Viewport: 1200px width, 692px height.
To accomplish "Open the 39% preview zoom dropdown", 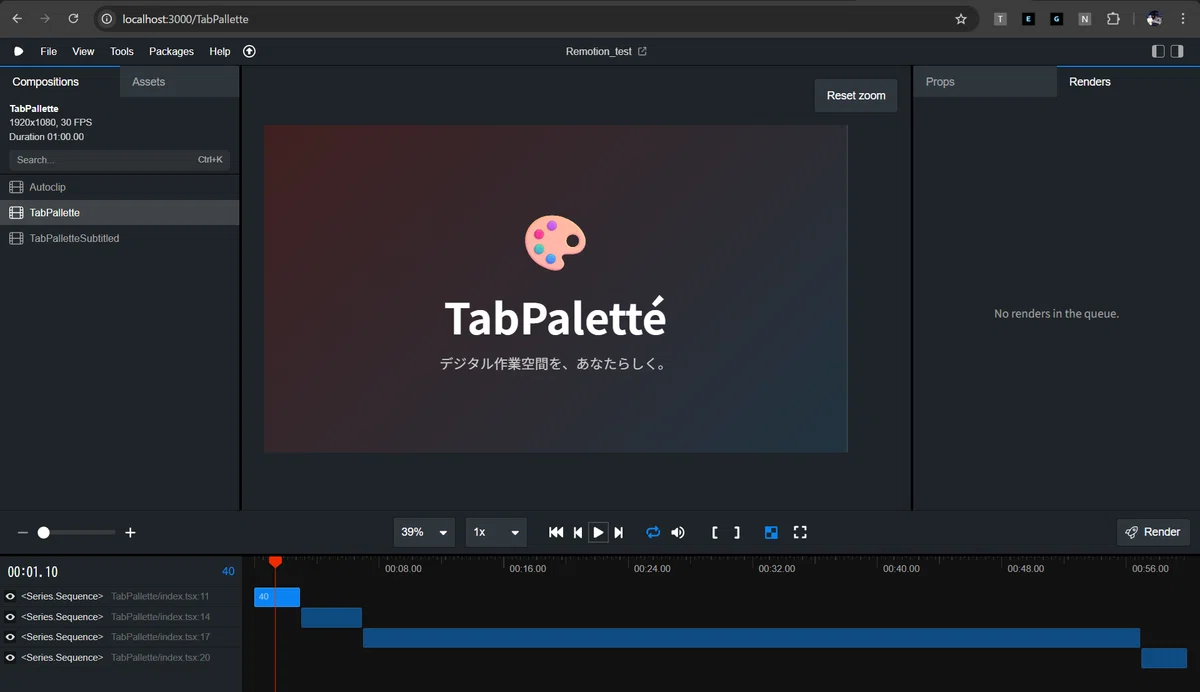I will (x=424, y=532).
